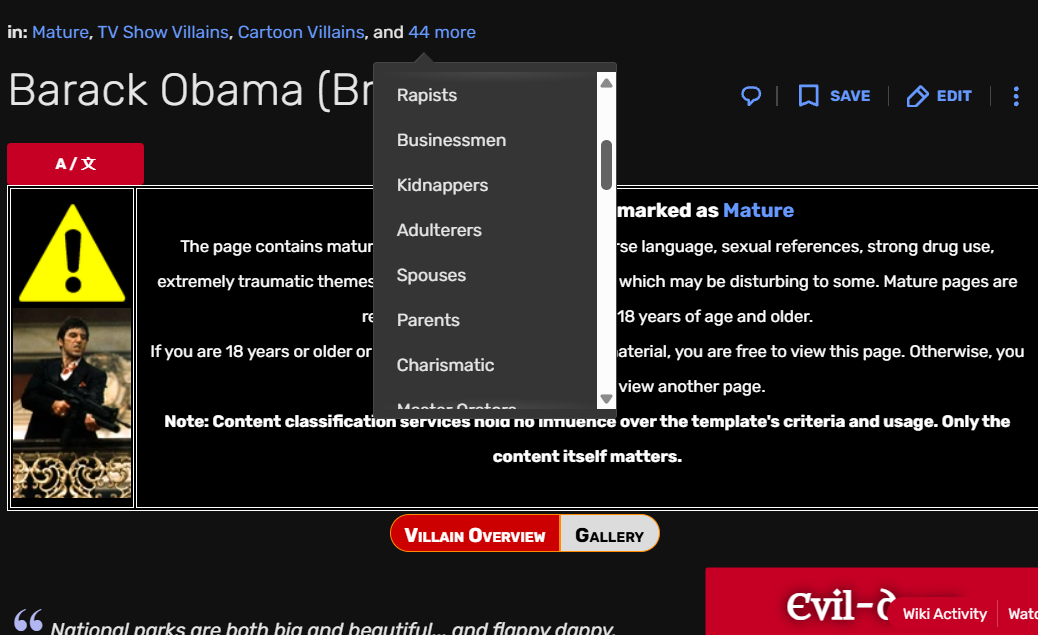Click the yellow warning sign image

click(72, 252)
